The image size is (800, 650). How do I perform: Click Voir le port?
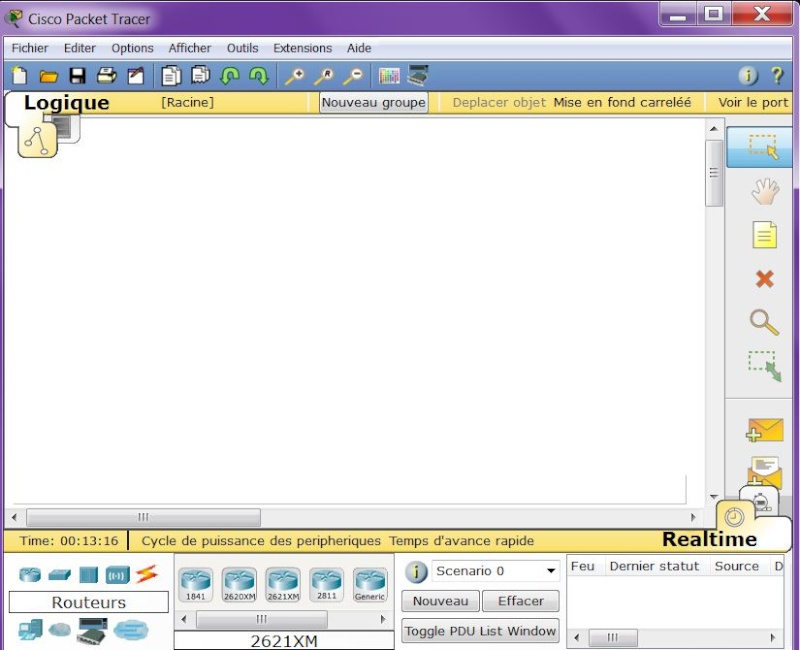754,103
